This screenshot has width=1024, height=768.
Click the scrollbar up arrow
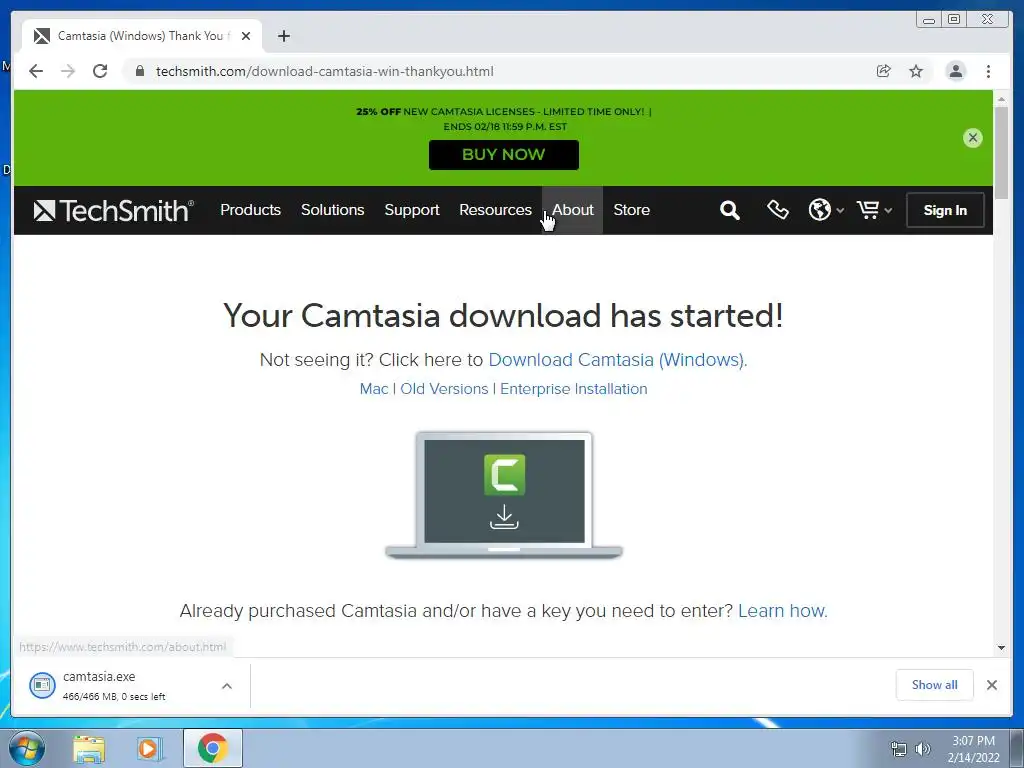click(1001, 99)
